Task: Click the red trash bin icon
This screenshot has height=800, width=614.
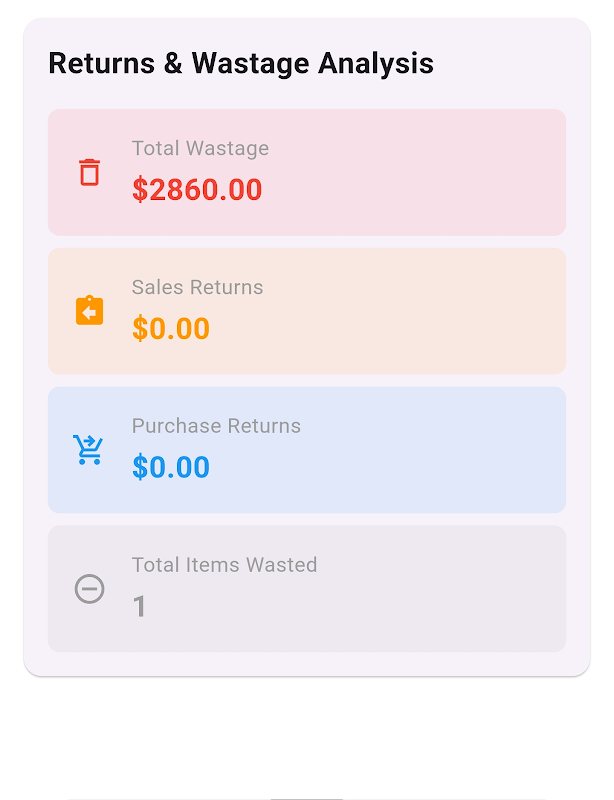Action: coord(90,172)
